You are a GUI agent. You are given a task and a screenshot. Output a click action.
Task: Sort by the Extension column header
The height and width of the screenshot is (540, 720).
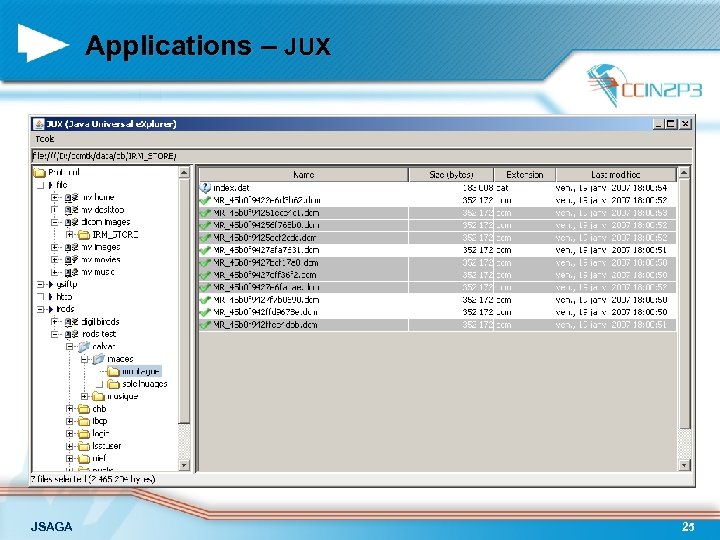pyautogui.click(x=524, y=174)
